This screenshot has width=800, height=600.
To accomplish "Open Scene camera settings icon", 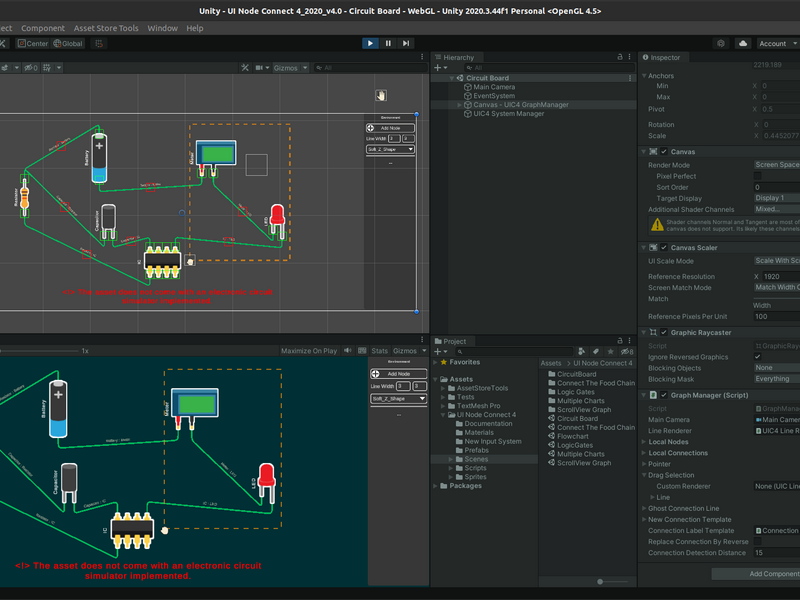I will [259, 67].
